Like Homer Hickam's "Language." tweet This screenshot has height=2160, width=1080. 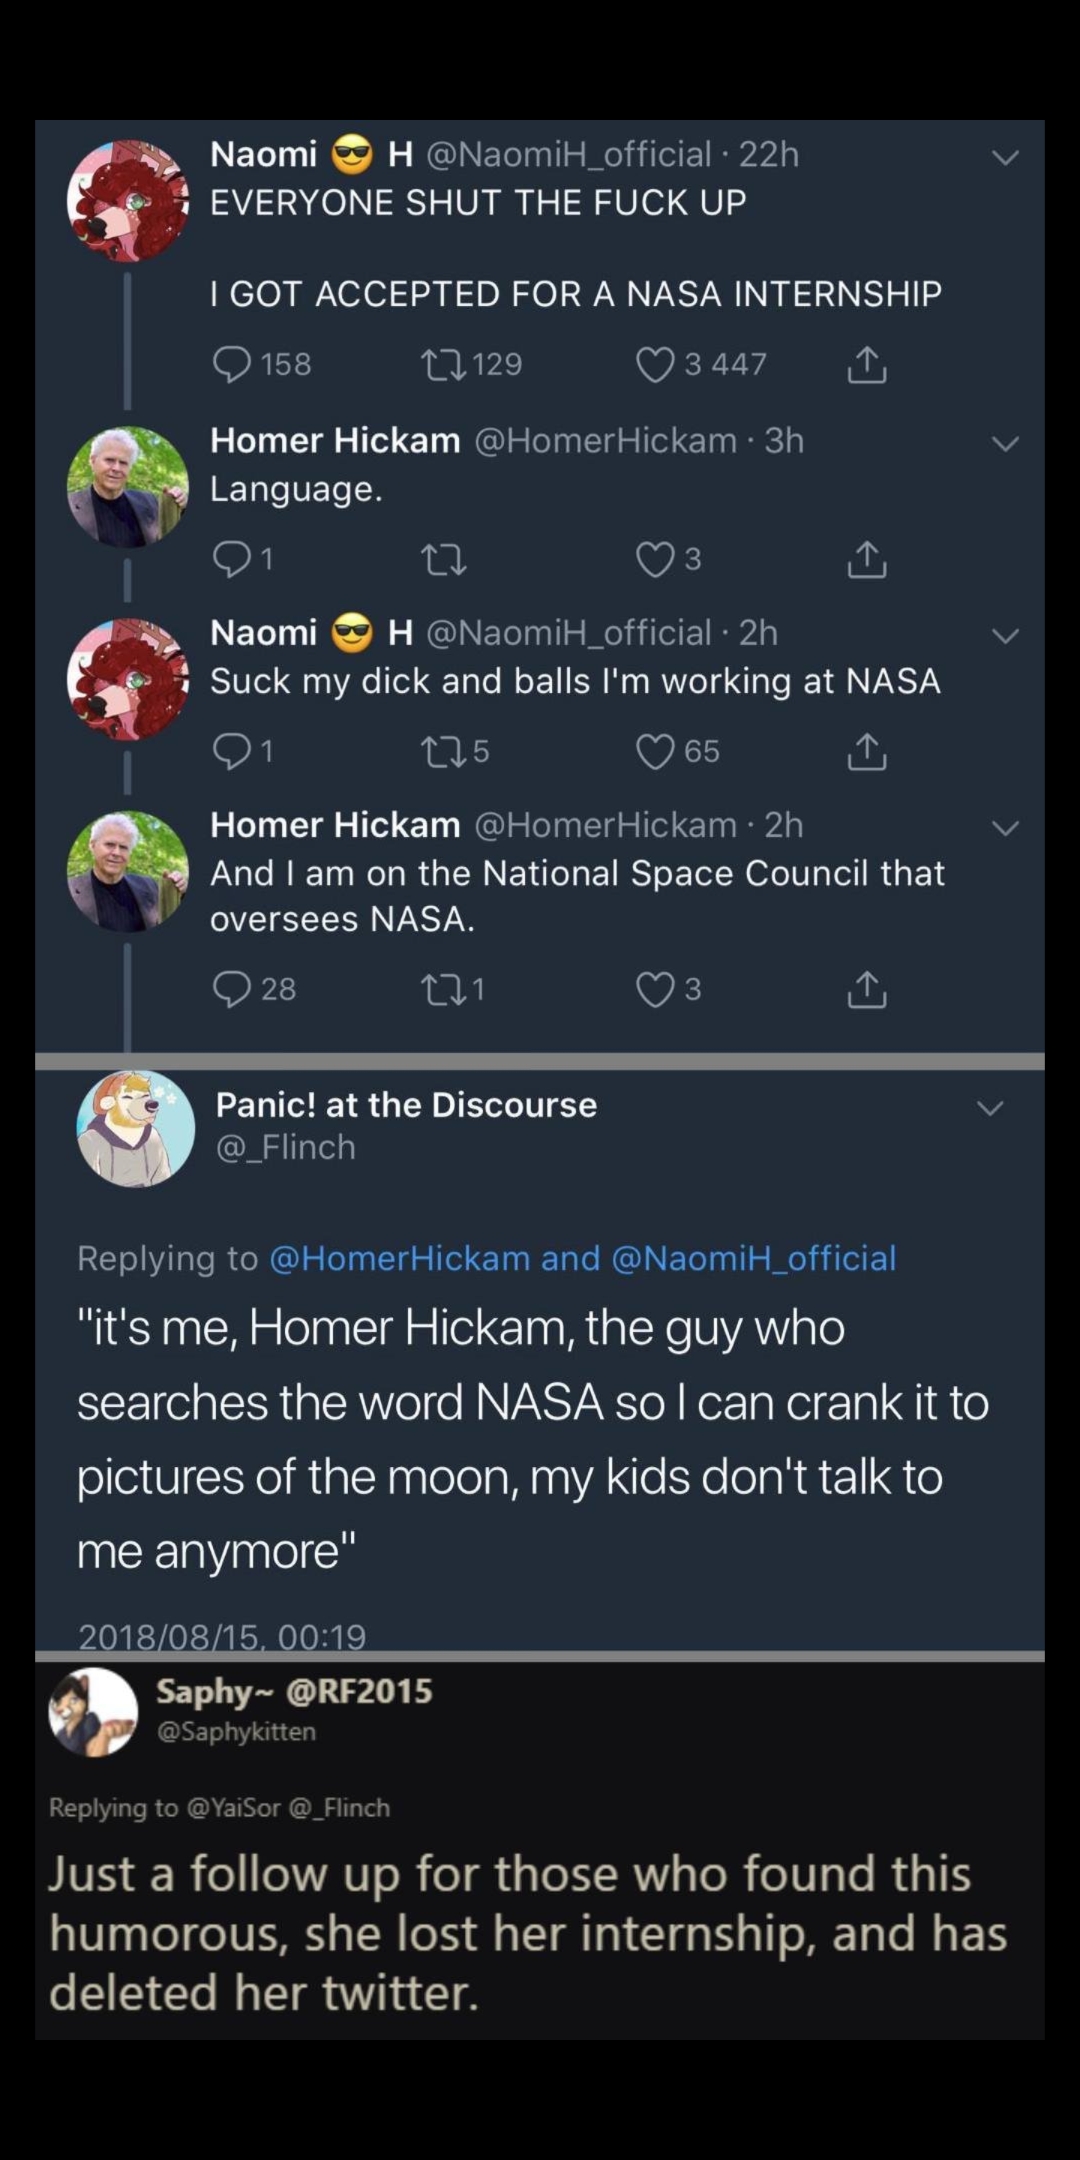coord(655,560)
